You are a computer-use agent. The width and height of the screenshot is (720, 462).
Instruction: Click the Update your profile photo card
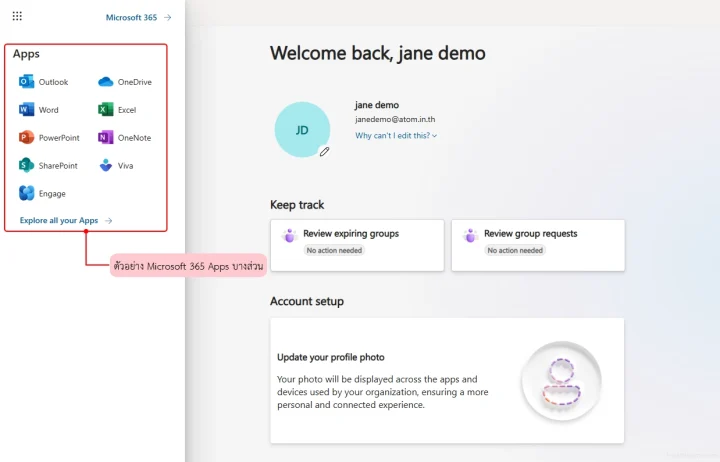coord(447,380)
